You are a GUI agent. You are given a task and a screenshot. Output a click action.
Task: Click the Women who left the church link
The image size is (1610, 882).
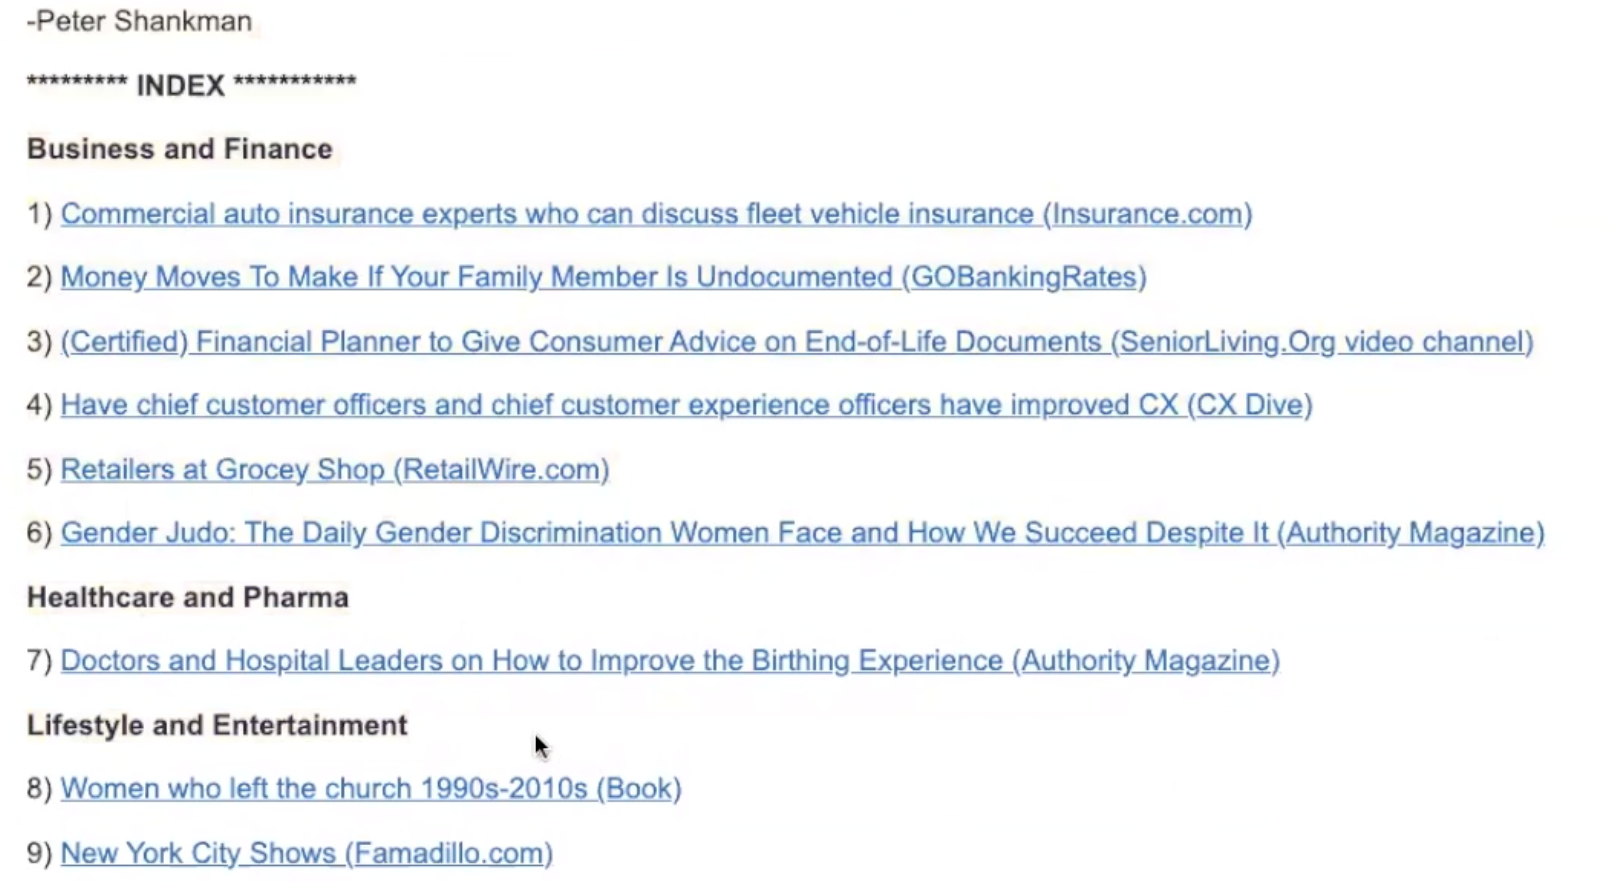370,789
